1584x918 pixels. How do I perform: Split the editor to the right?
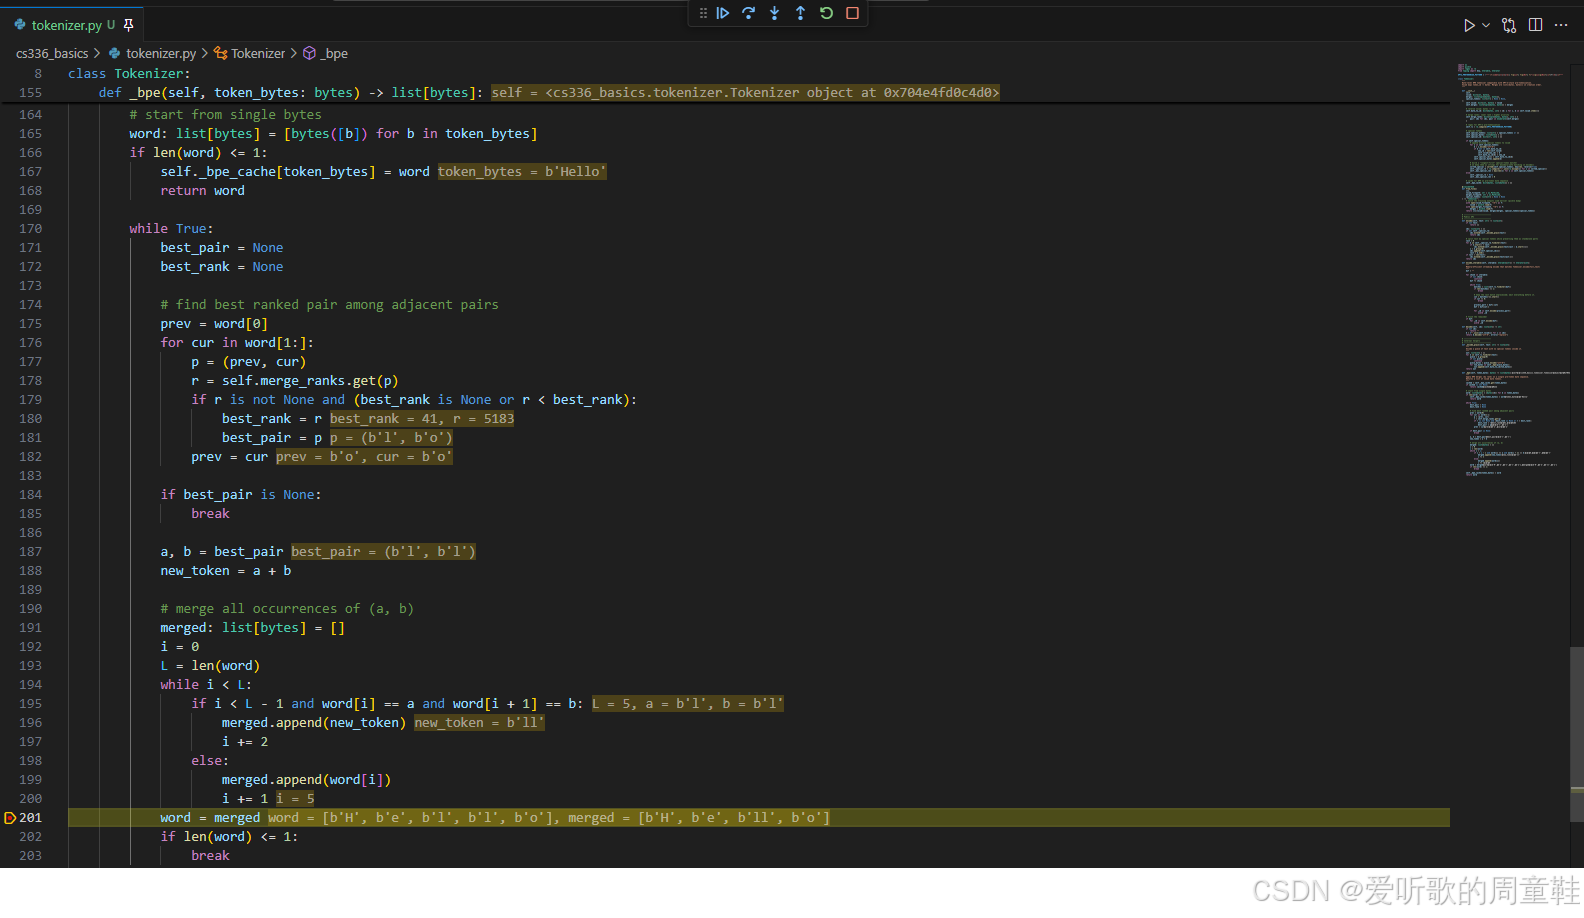1535,25
